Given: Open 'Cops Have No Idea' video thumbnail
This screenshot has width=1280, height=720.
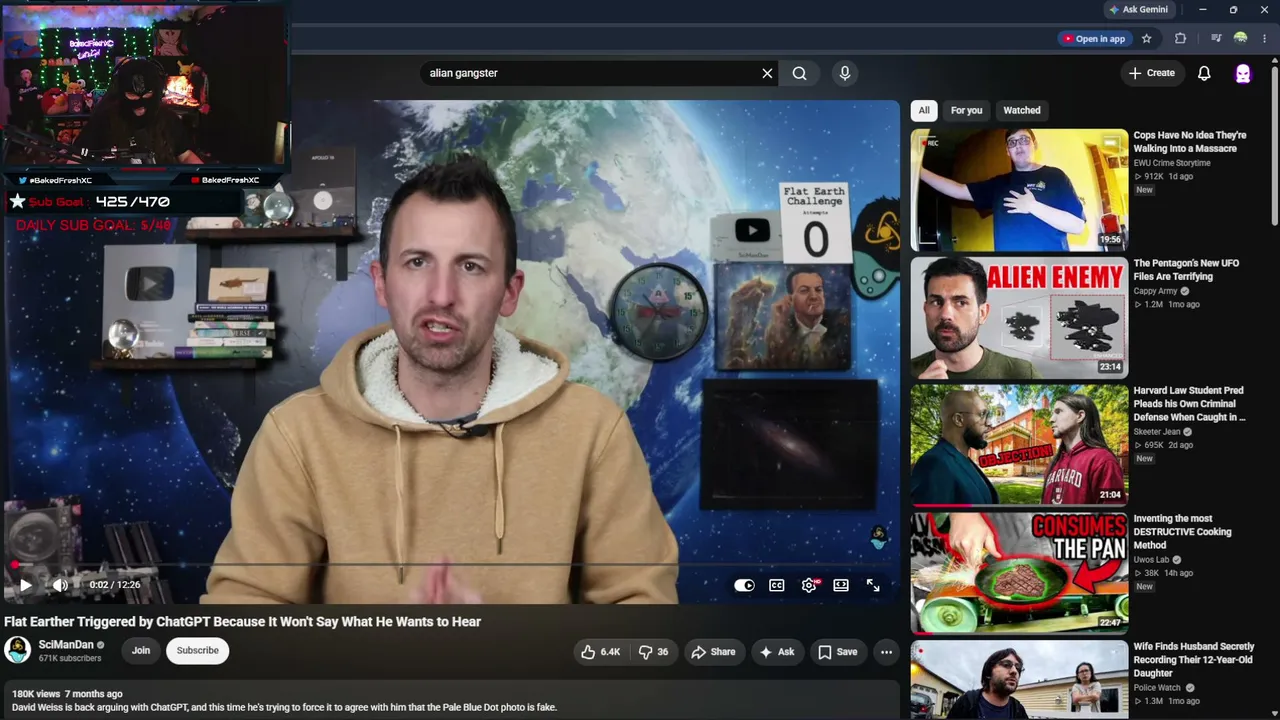Looking at the screenshot, I should [1019, 190].
